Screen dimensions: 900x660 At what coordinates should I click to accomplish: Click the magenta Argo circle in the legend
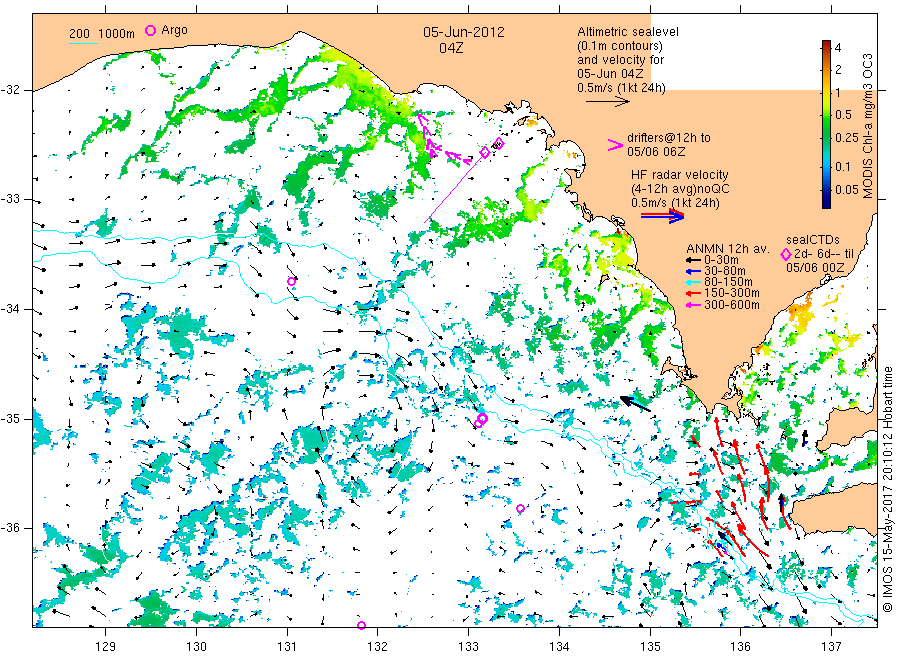tap(150, 30)
